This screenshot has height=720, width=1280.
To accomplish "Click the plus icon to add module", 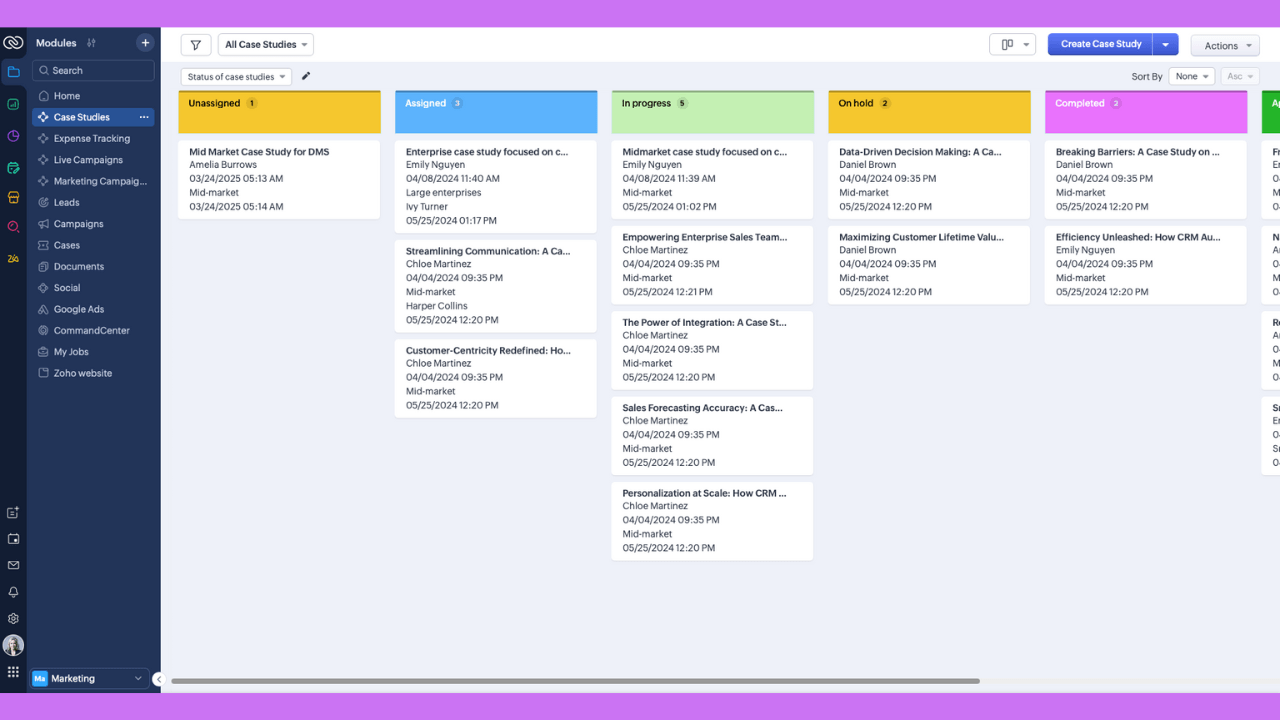I will pos(145,43).
